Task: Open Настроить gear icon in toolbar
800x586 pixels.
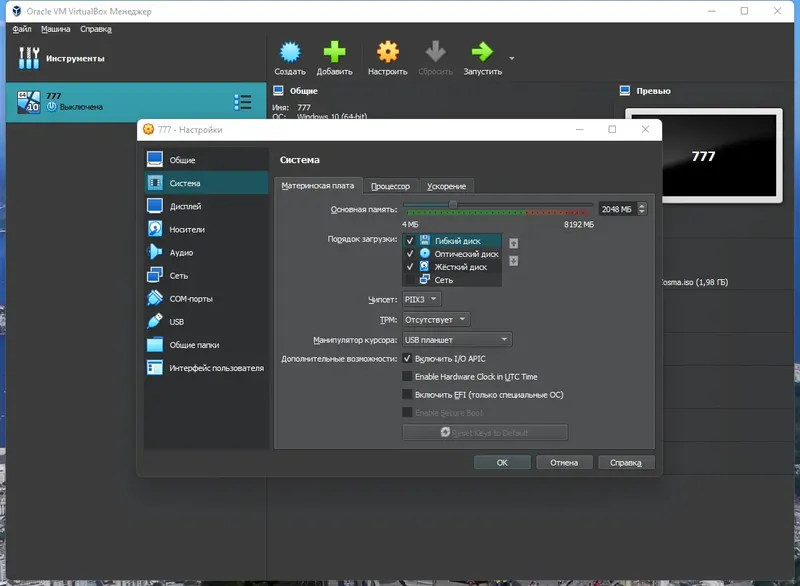Action: pos(388,52)
